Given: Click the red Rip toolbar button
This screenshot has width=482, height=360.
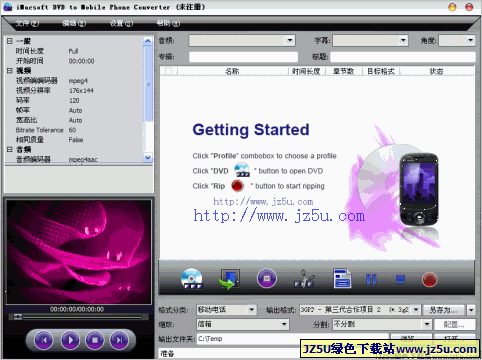Looking at the screenshot, I should click(430, 279).
